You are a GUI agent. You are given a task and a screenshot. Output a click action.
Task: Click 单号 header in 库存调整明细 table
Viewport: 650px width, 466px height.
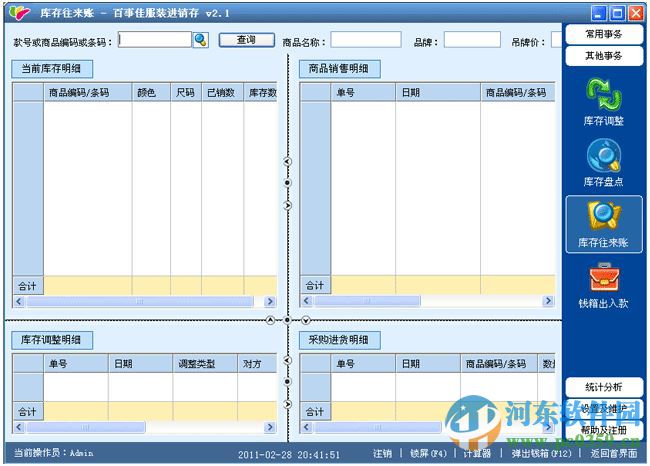click(76, 364)
